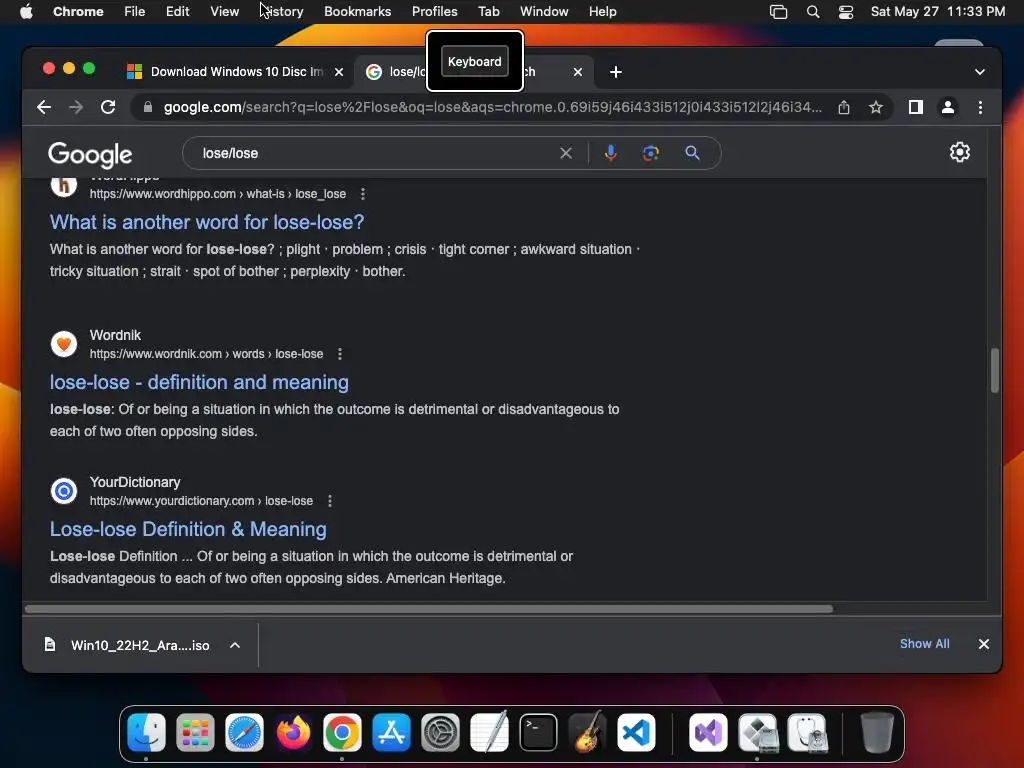Click the magnifier search button

pos(692,153)
